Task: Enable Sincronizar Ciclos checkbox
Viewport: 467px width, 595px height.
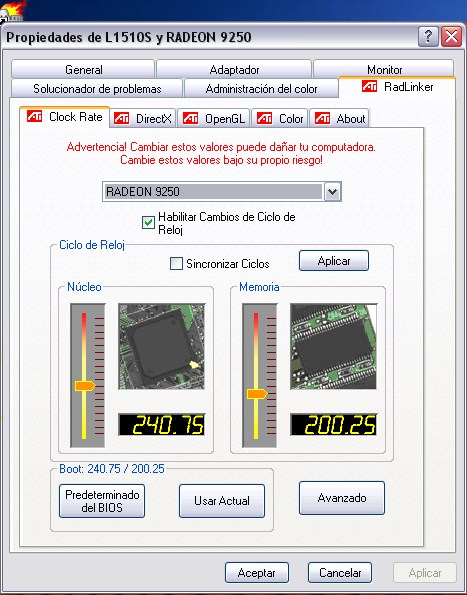Action: tap(176, 264)
